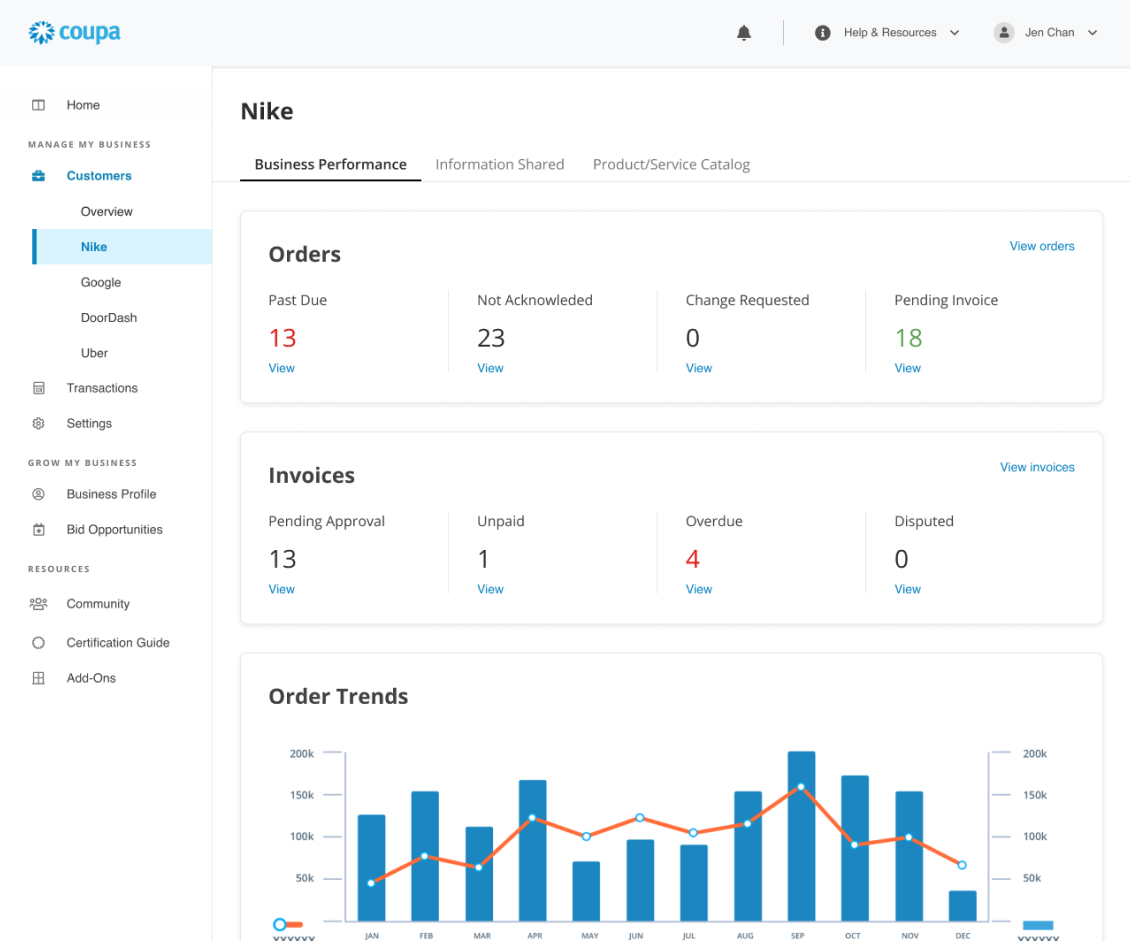This screenshot has height=941, width=1130.
Task: Click the Coupa logo
Action: pyautogui.click(x=75, y=33)
